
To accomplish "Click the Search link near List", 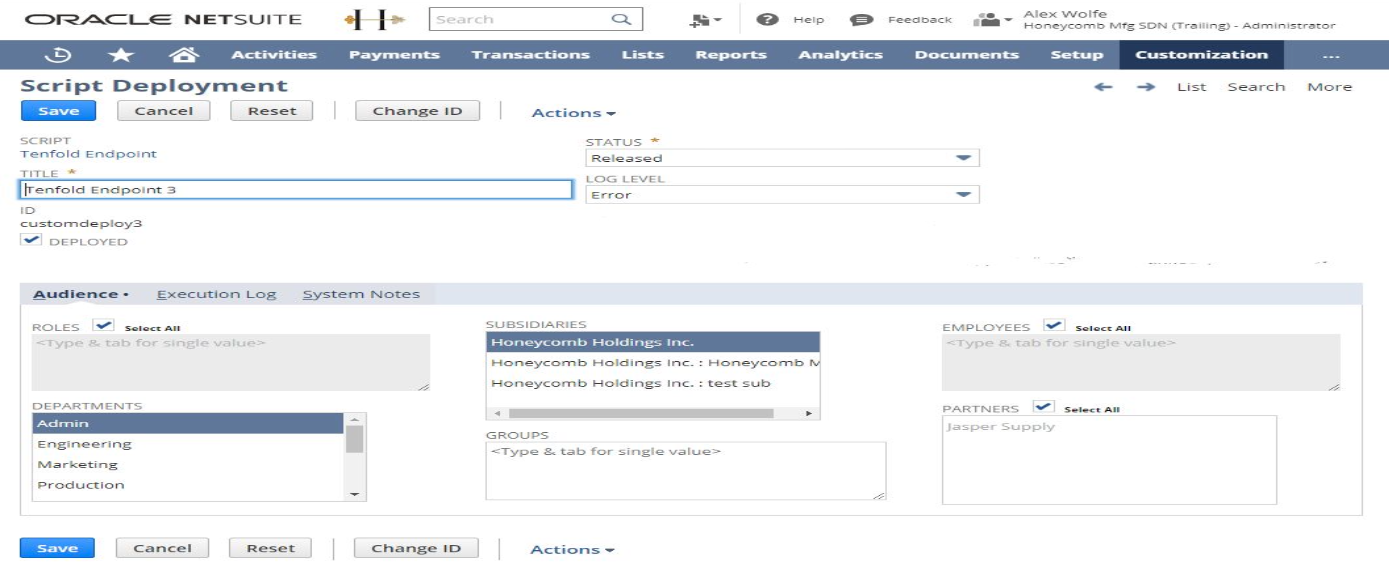I will pyautogui.click(x=1256, y=87).
